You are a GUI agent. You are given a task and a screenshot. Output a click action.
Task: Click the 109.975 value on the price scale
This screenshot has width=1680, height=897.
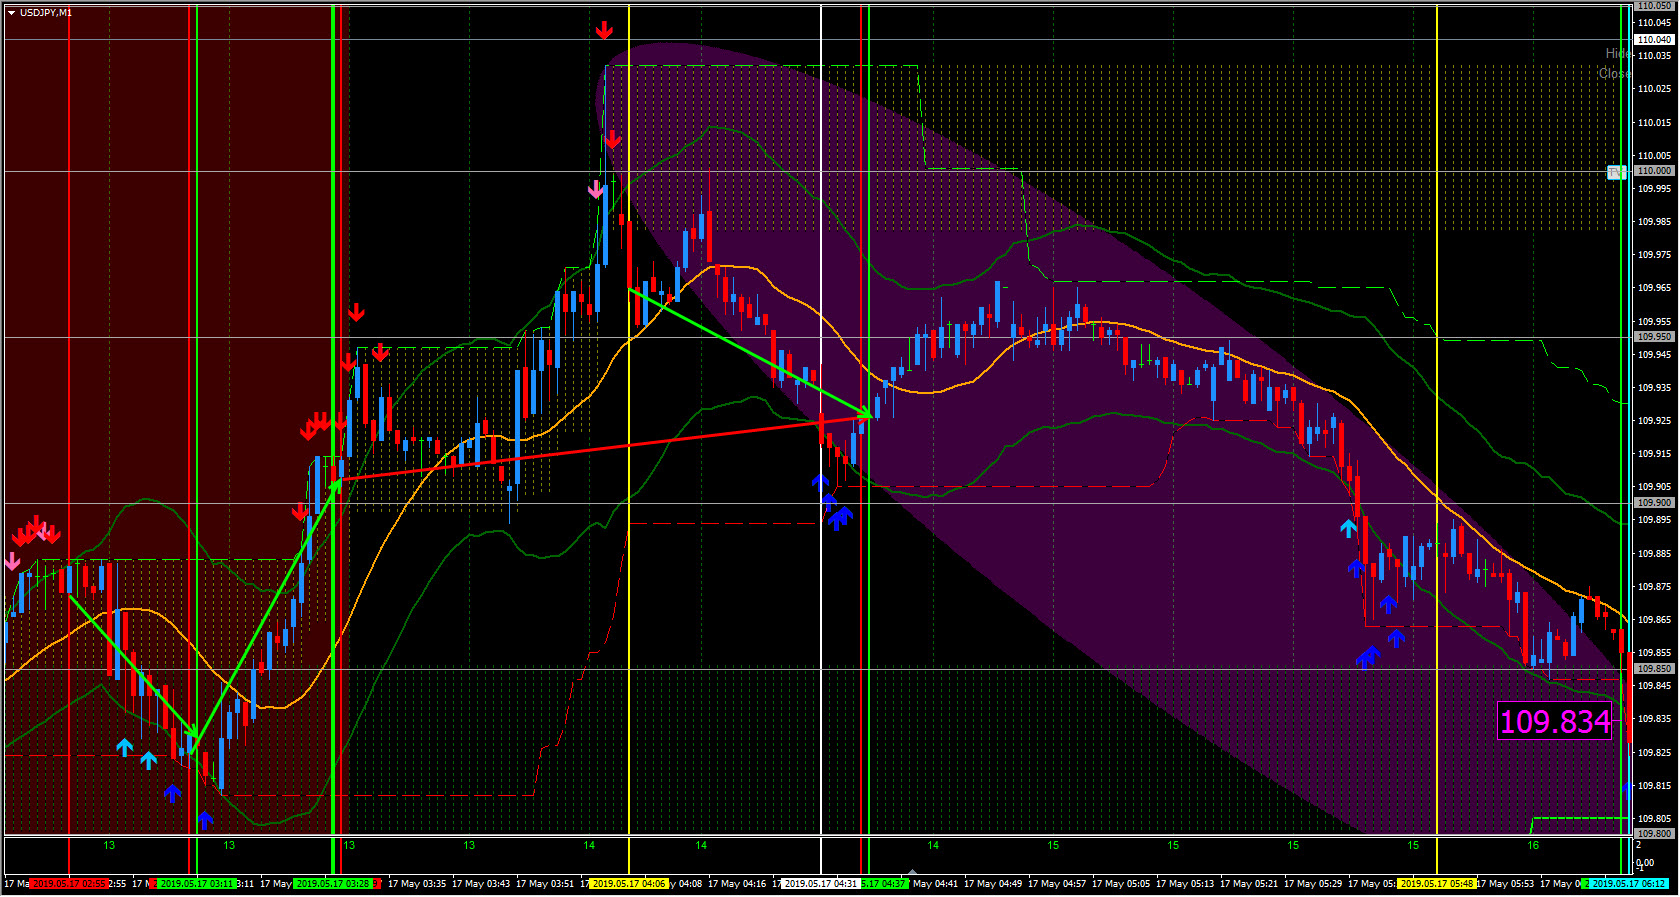[x=1654, y=255]
